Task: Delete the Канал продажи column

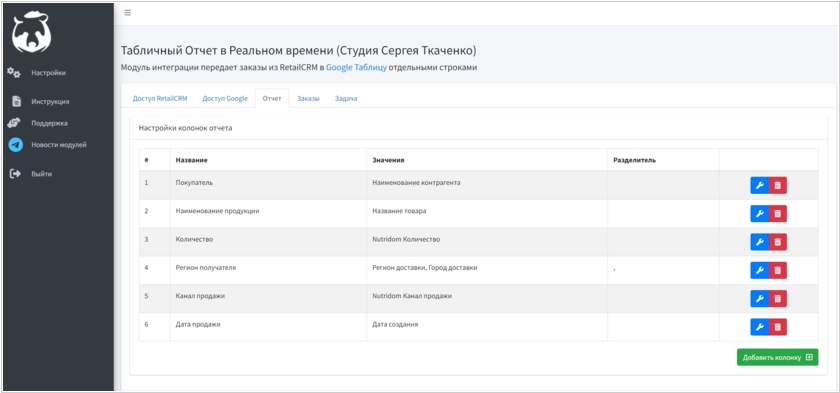Action: [778, 299]
